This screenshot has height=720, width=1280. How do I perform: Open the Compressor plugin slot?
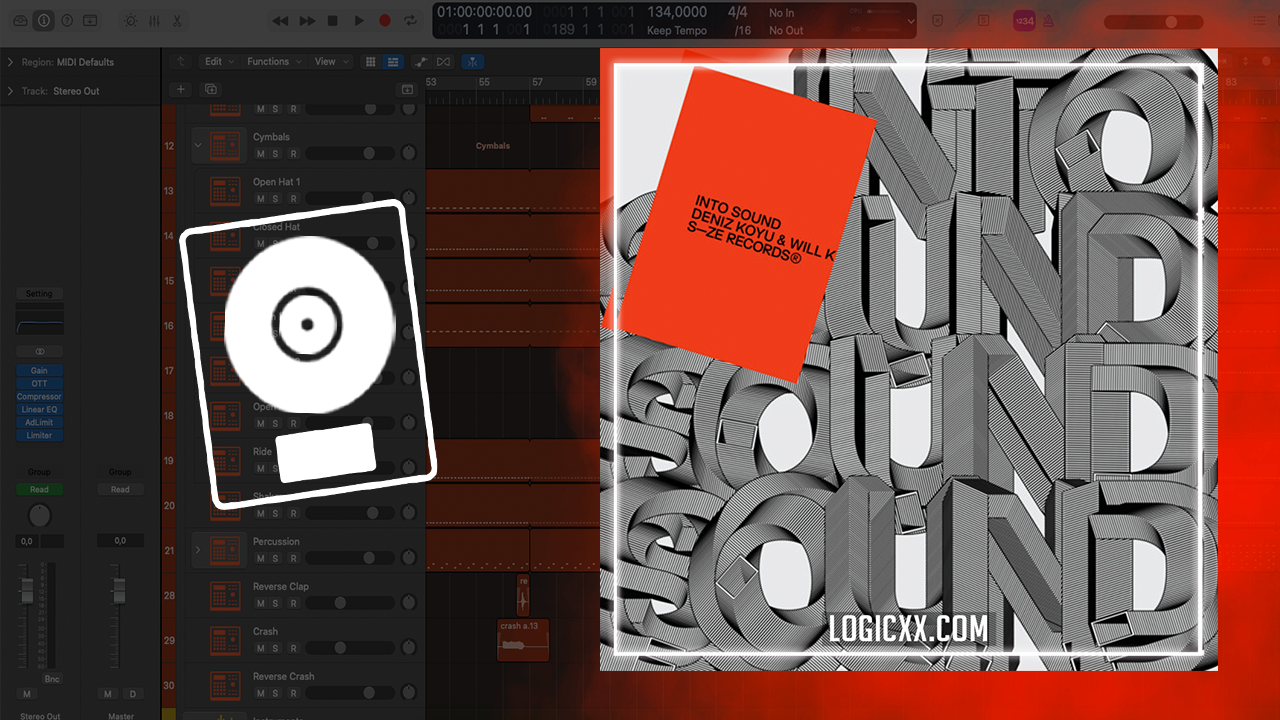[x=40, y=397]
